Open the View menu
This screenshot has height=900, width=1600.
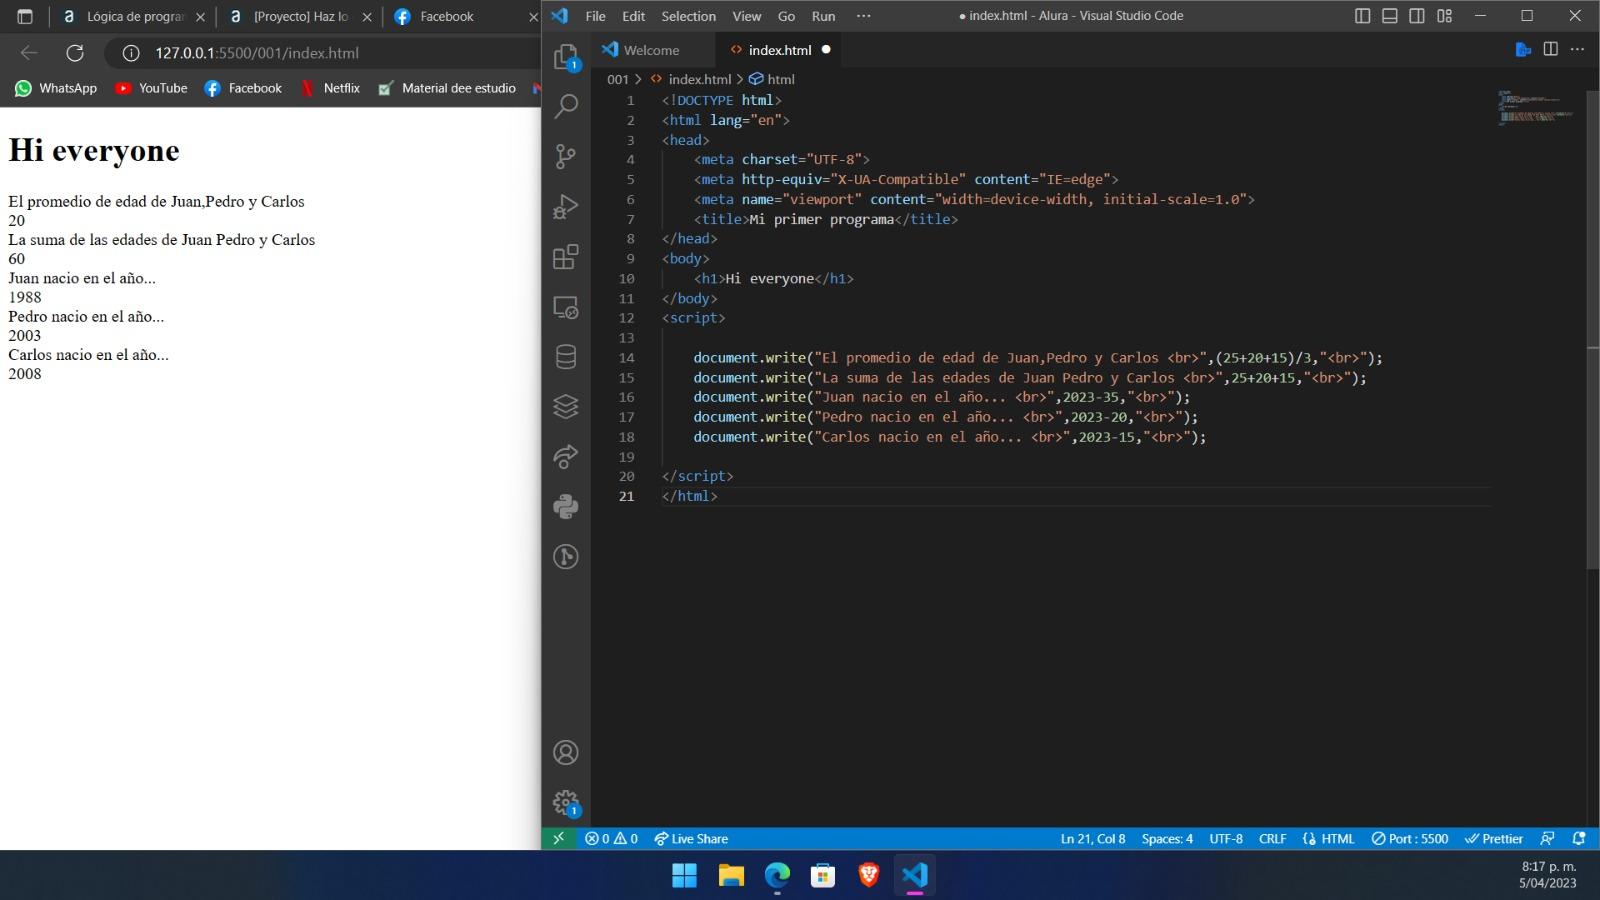746,16
